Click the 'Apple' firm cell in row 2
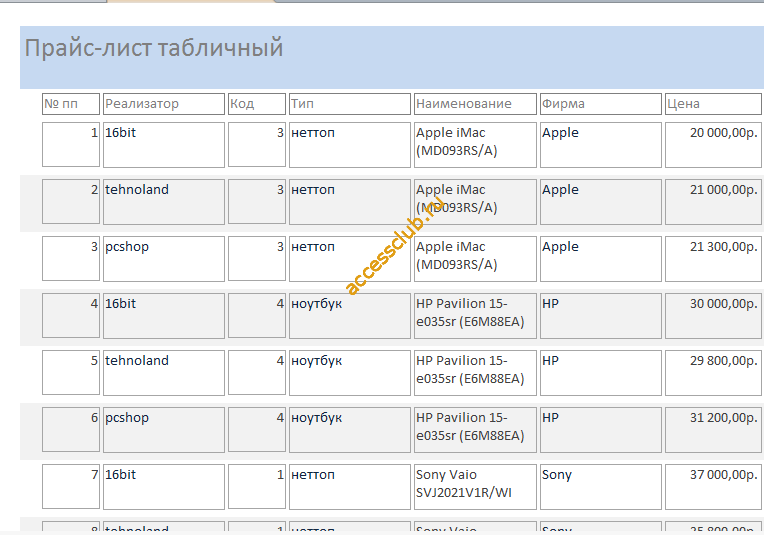Image resolution: width=764 pixels, height=535 pixels. coord(601,202)
